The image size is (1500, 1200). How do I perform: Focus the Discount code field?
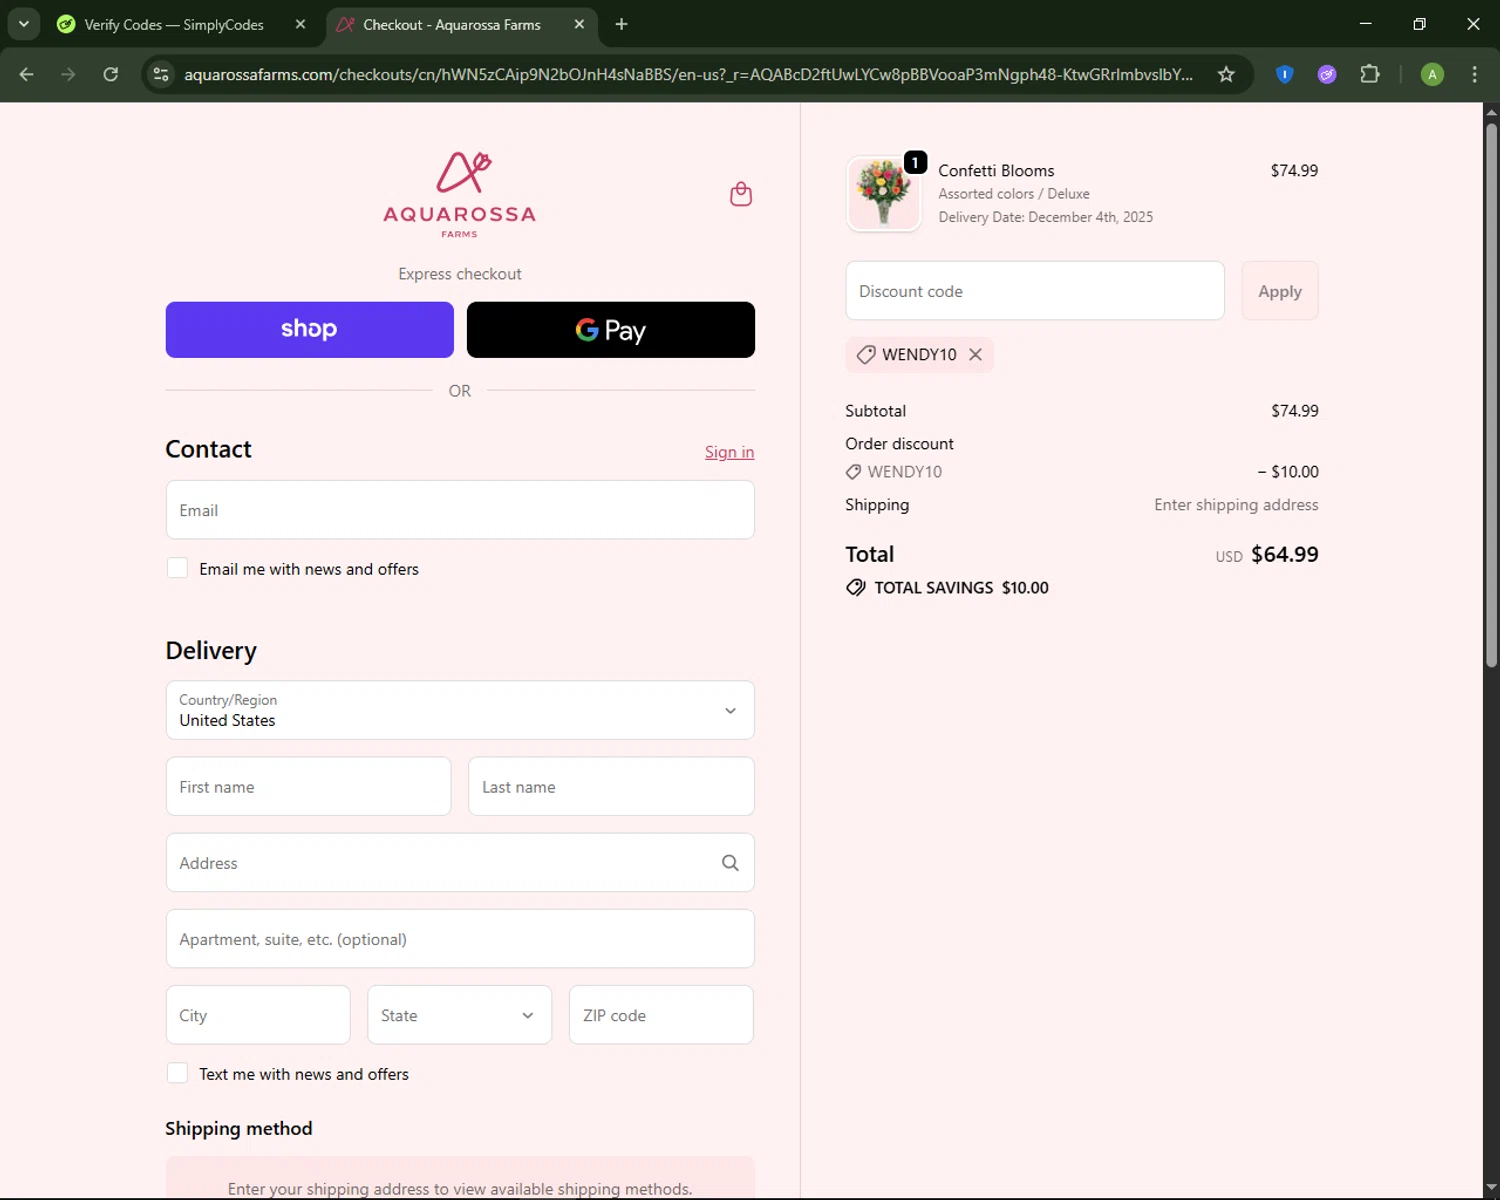[1035, 291]
